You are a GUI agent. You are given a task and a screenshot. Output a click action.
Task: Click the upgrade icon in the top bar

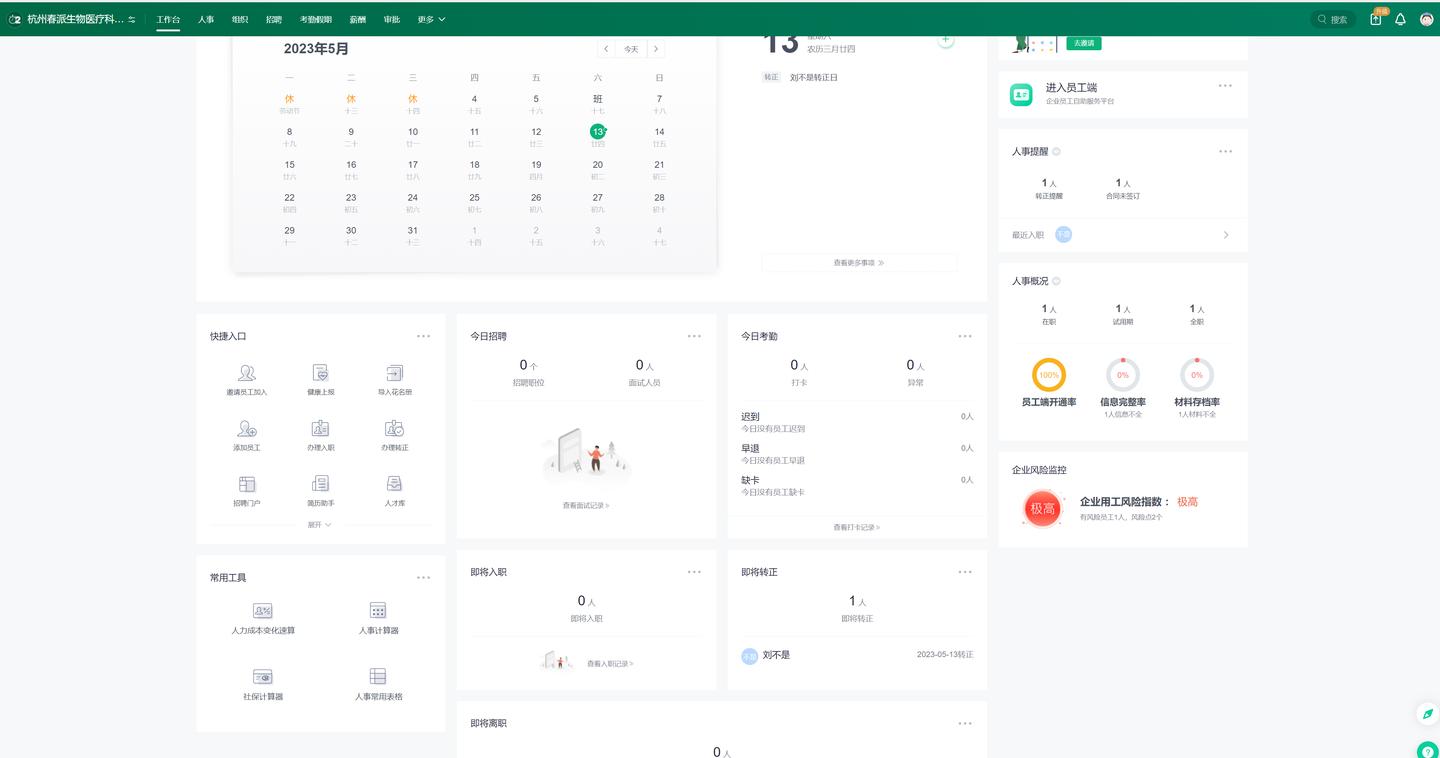tap(1376, 19)
